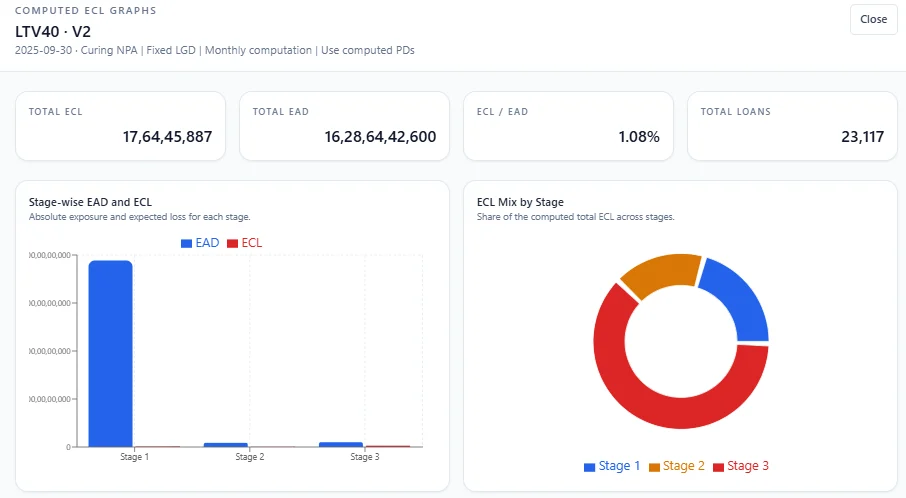Select the small blue Stage 3 EAD bar

tap(340, 444)
